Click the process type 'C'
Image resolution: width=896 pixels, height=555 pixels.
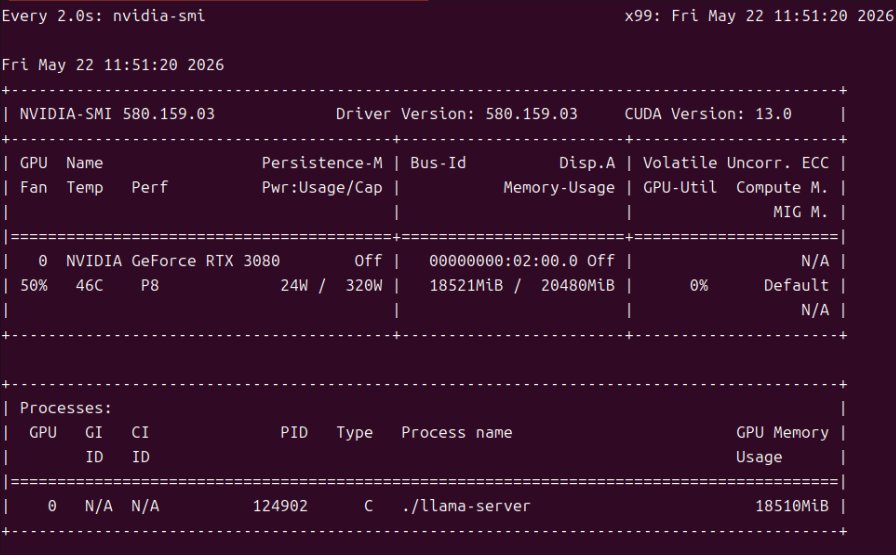click(x=369, y=506)
